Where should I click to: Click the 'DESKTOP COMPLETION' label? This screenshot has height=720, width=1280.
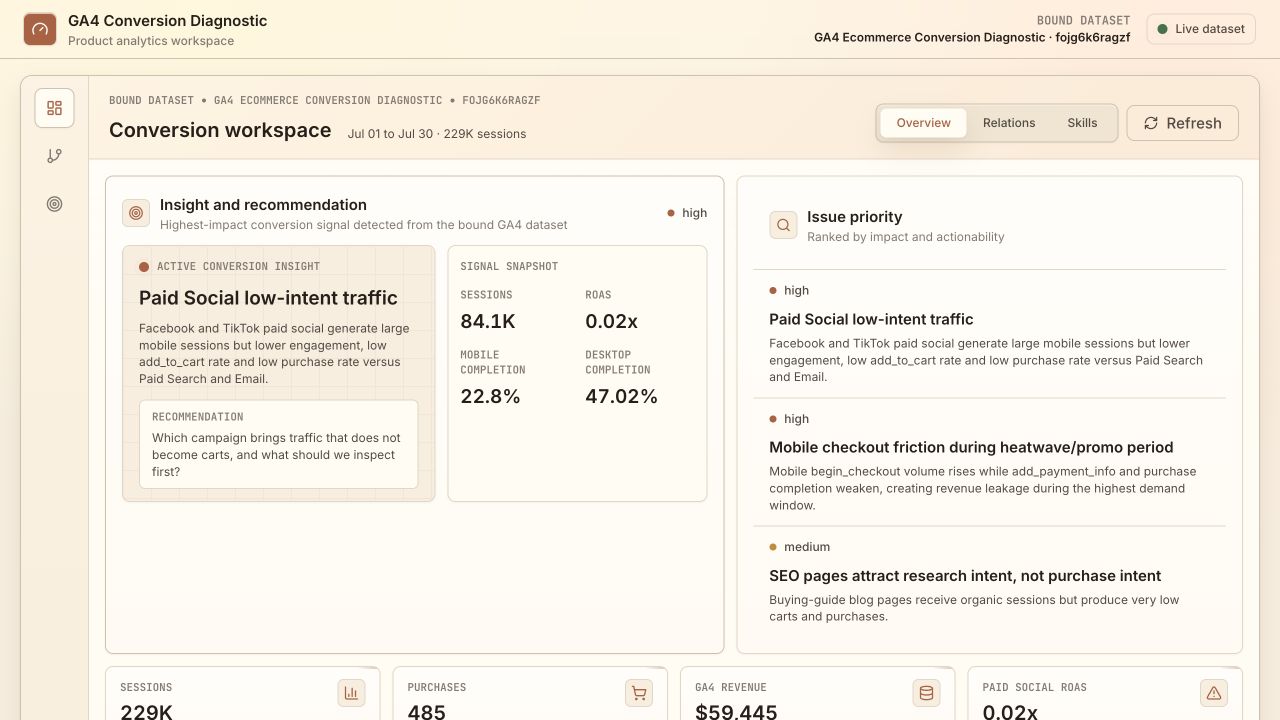pos(618,362)
